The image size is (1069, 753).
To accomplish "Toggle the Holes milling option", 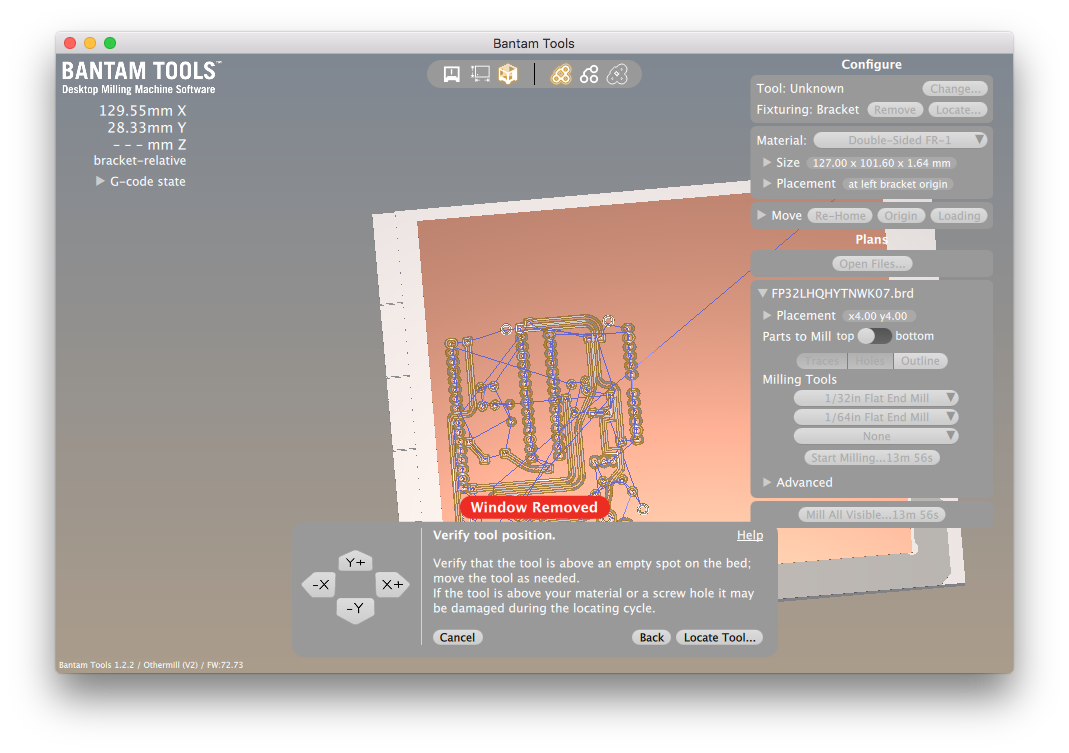I will pos(870,361).
